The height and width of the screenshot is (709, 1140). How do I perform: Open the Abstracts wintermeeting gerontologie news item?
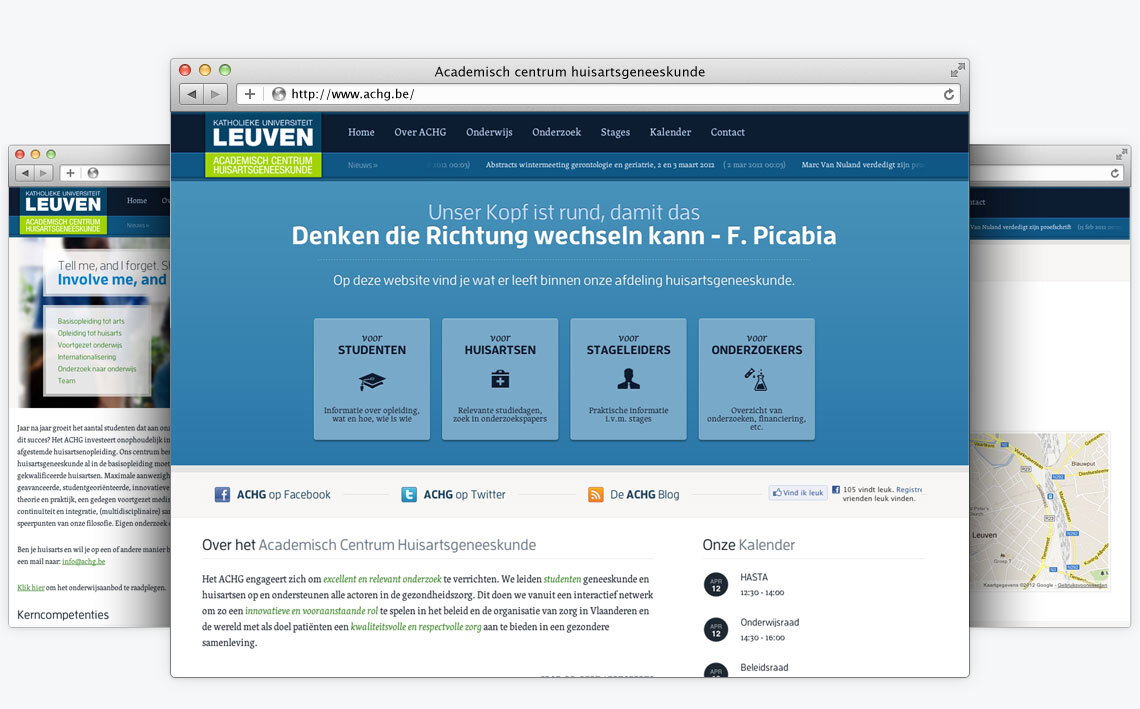(x=600, y=165)
